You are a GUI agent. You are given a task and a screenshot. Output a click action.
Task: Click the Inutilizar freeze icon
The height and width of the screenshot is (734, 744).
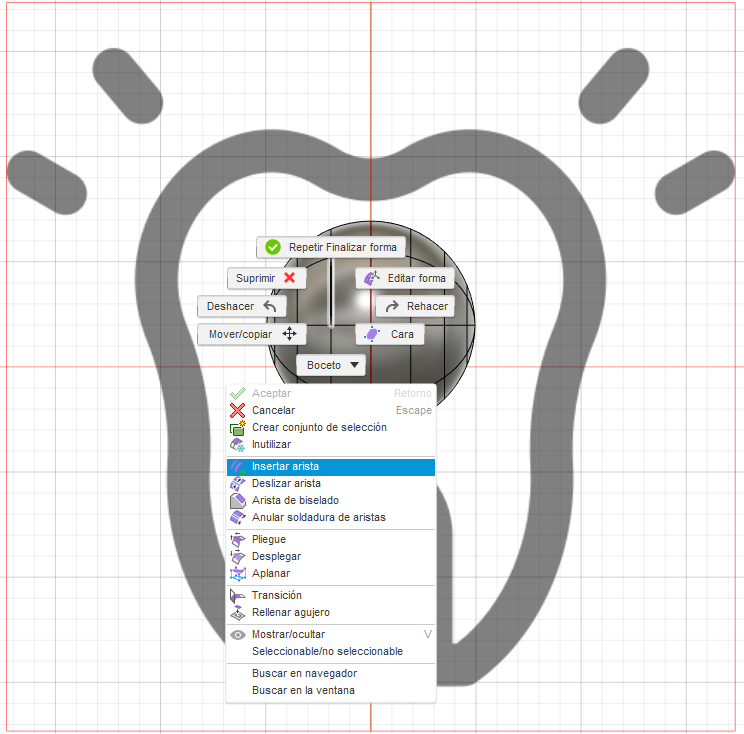(237, 445)
